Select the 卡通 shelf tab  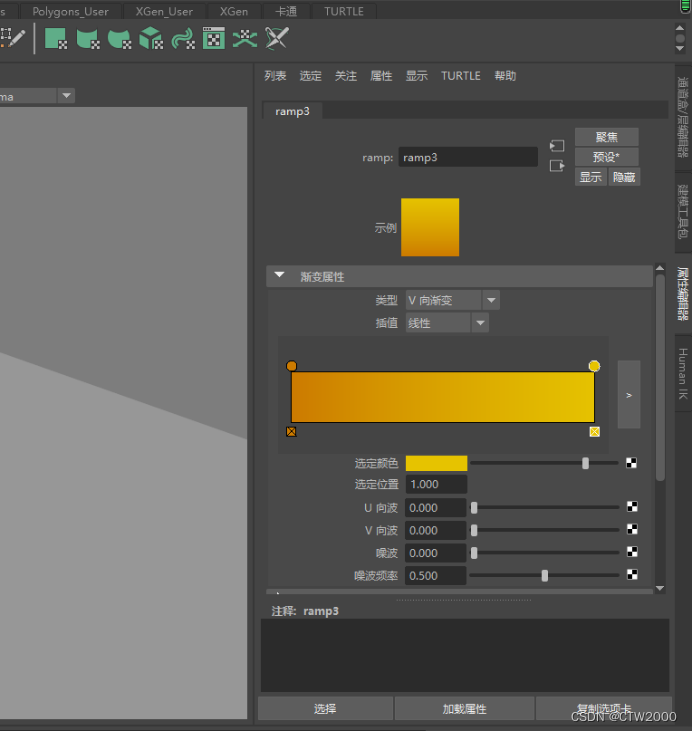coord(286,11)
